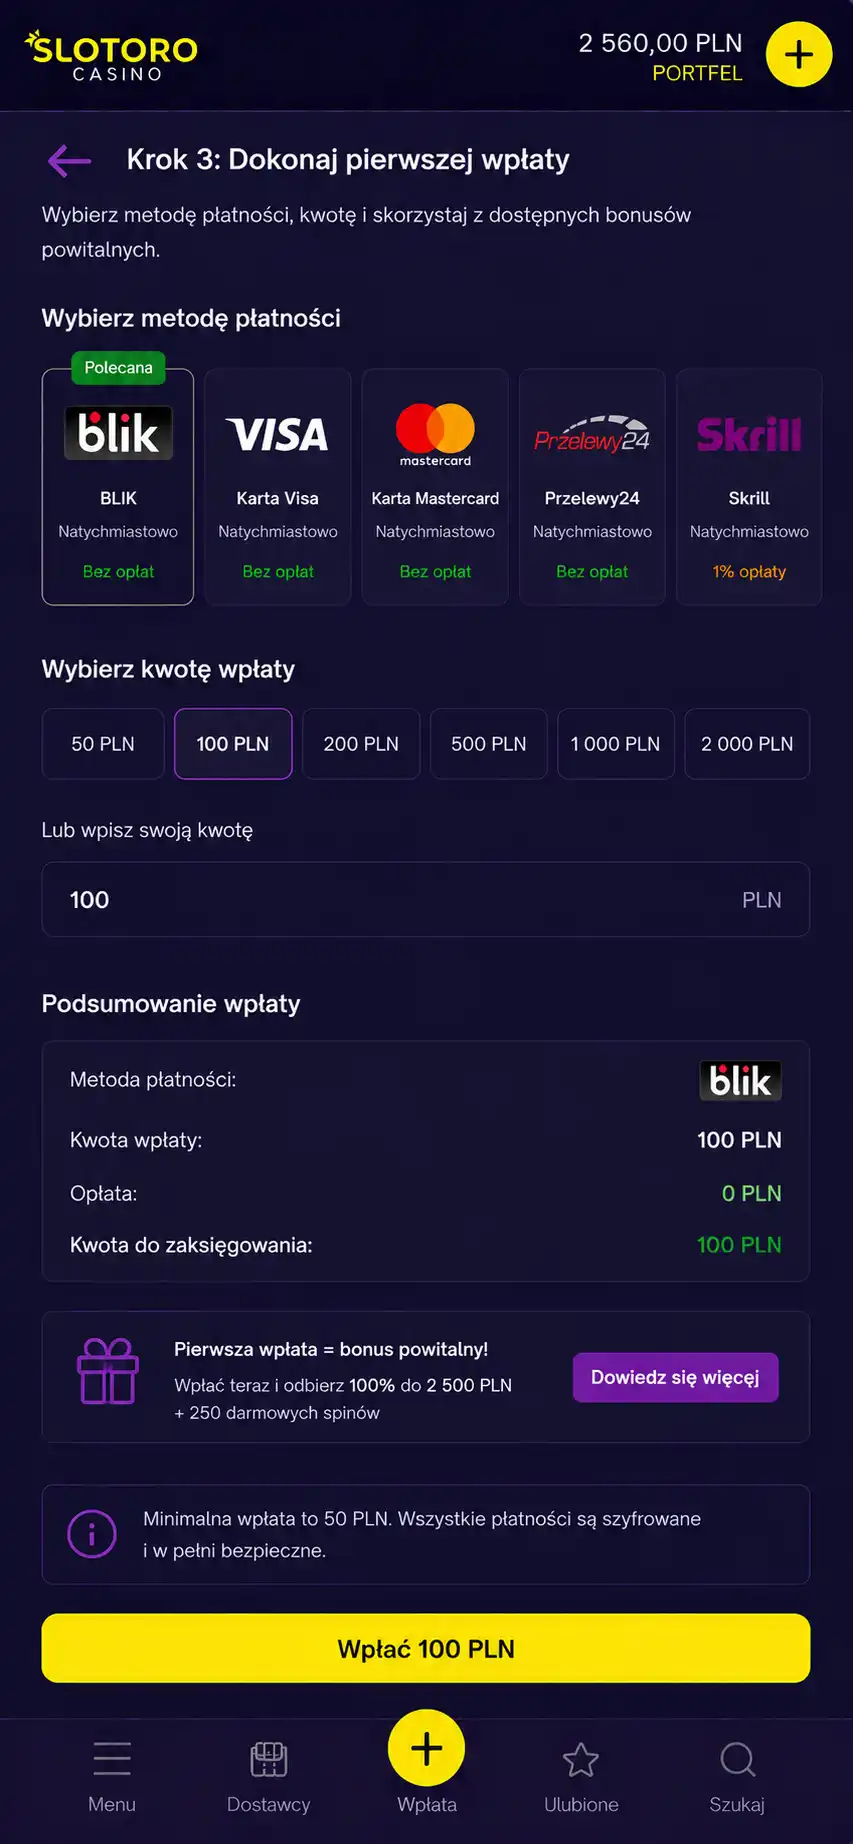Click the custom amount input field
The image size is (853, 1844).
click(x=426, y=900)
